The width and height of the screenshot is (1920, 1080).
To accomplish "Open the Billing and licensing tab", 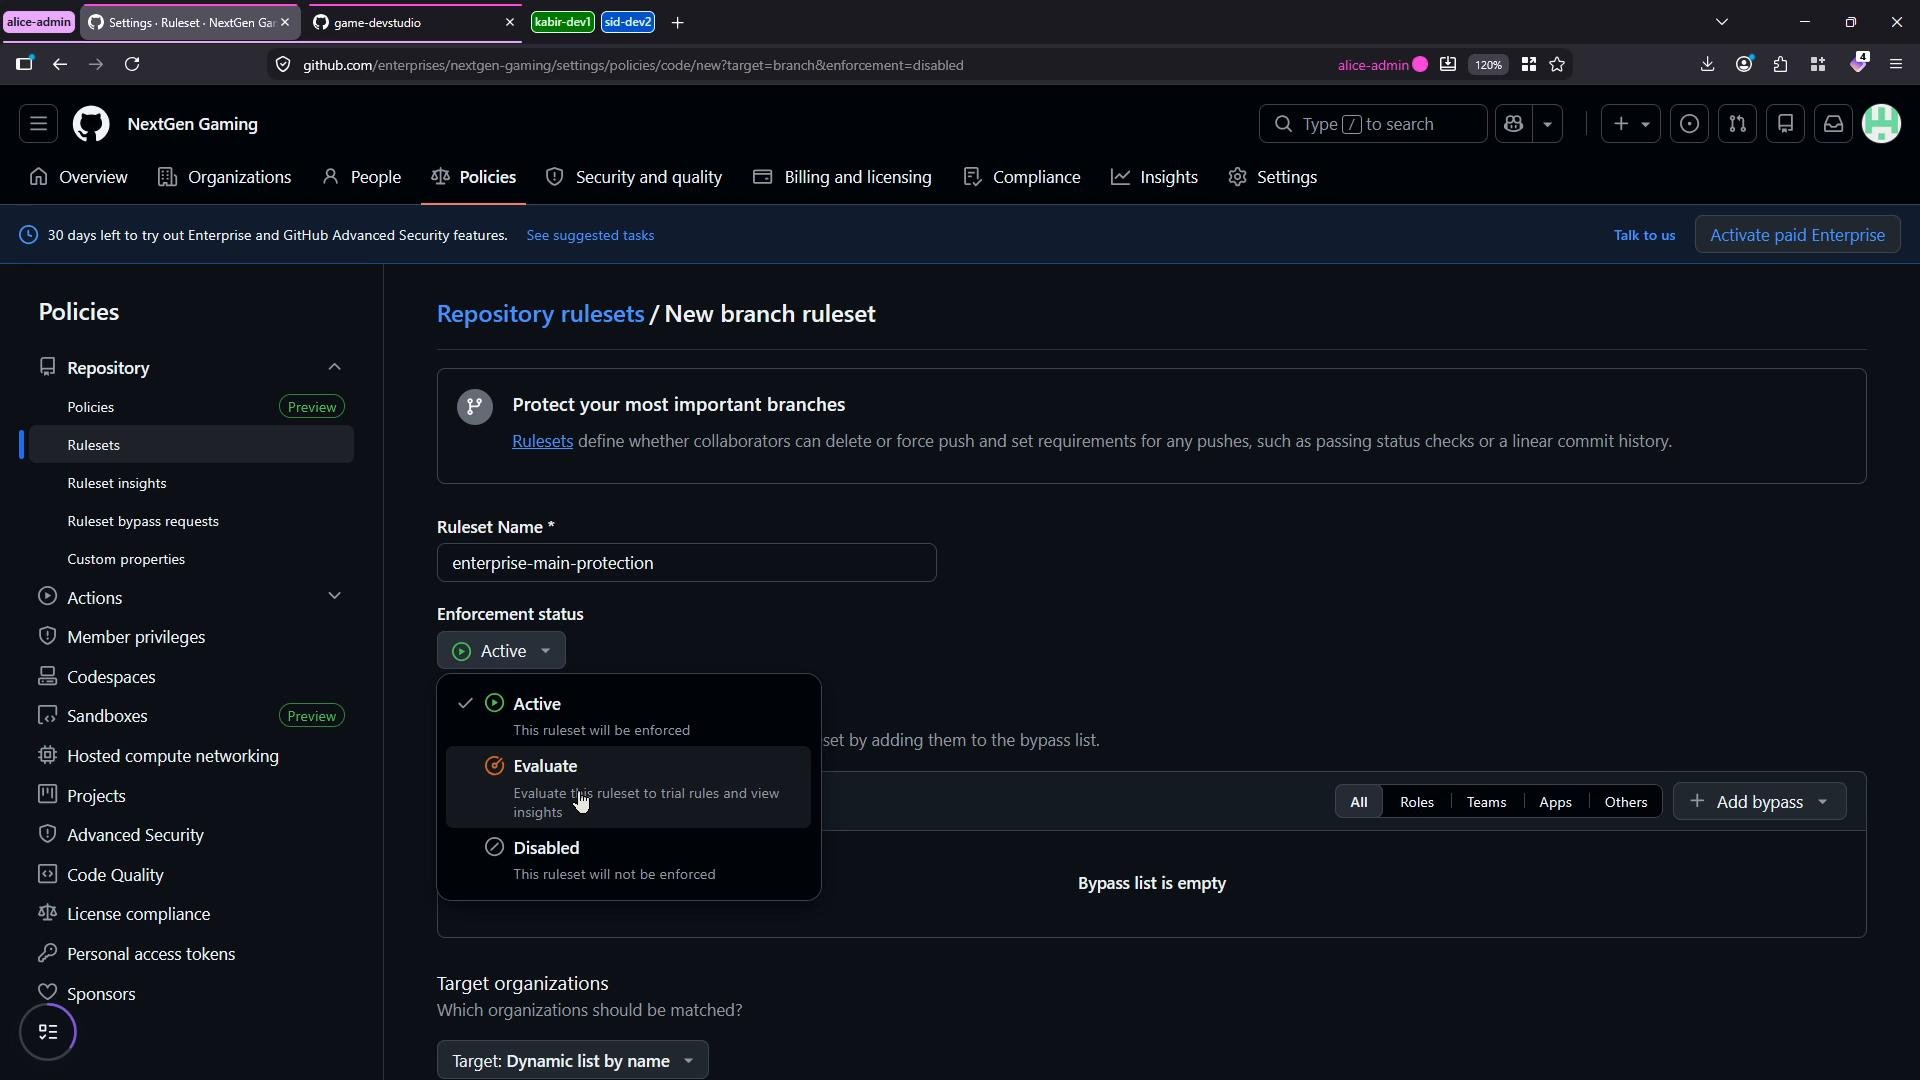I will (x=842, y=177).
